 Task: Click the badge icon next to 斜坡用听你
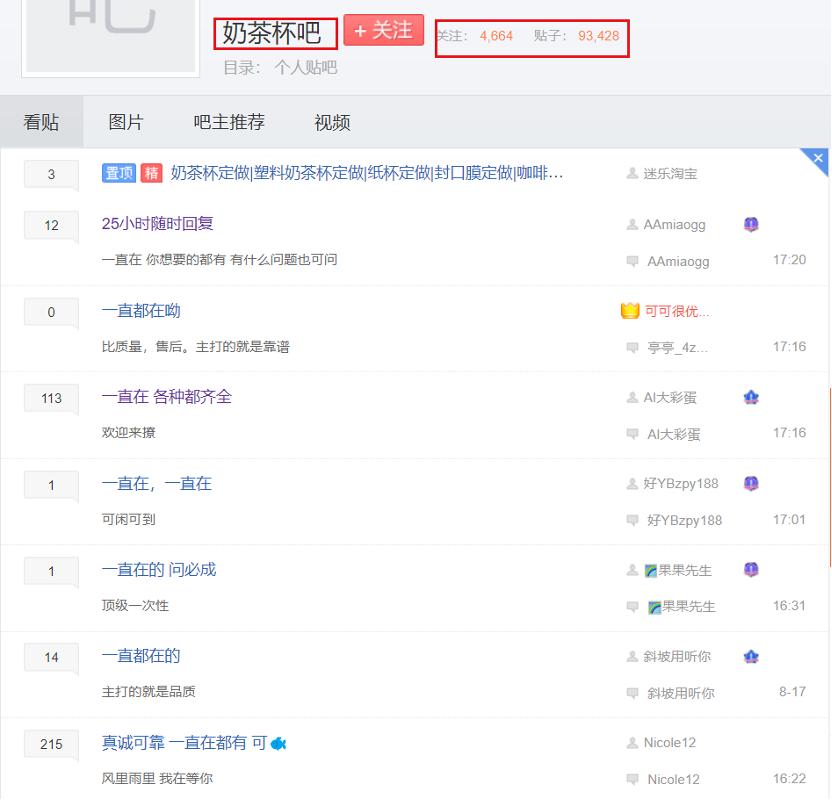(751, 656)
